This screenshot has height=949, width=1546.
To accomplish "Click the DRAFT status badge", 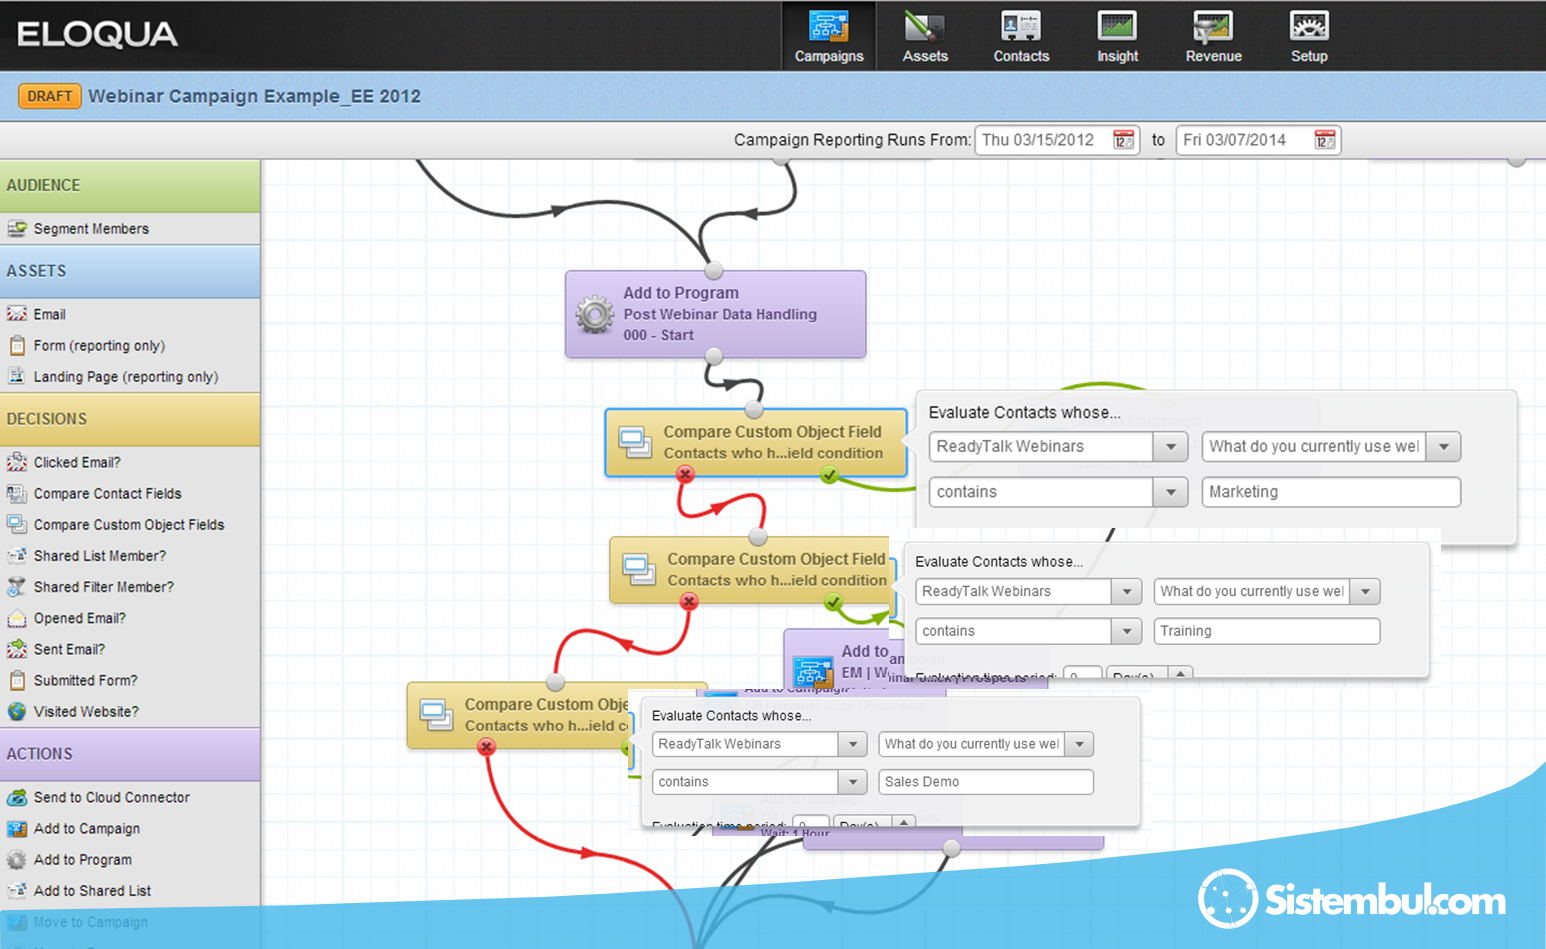I will pyautogui.click(x=50, y=96).
